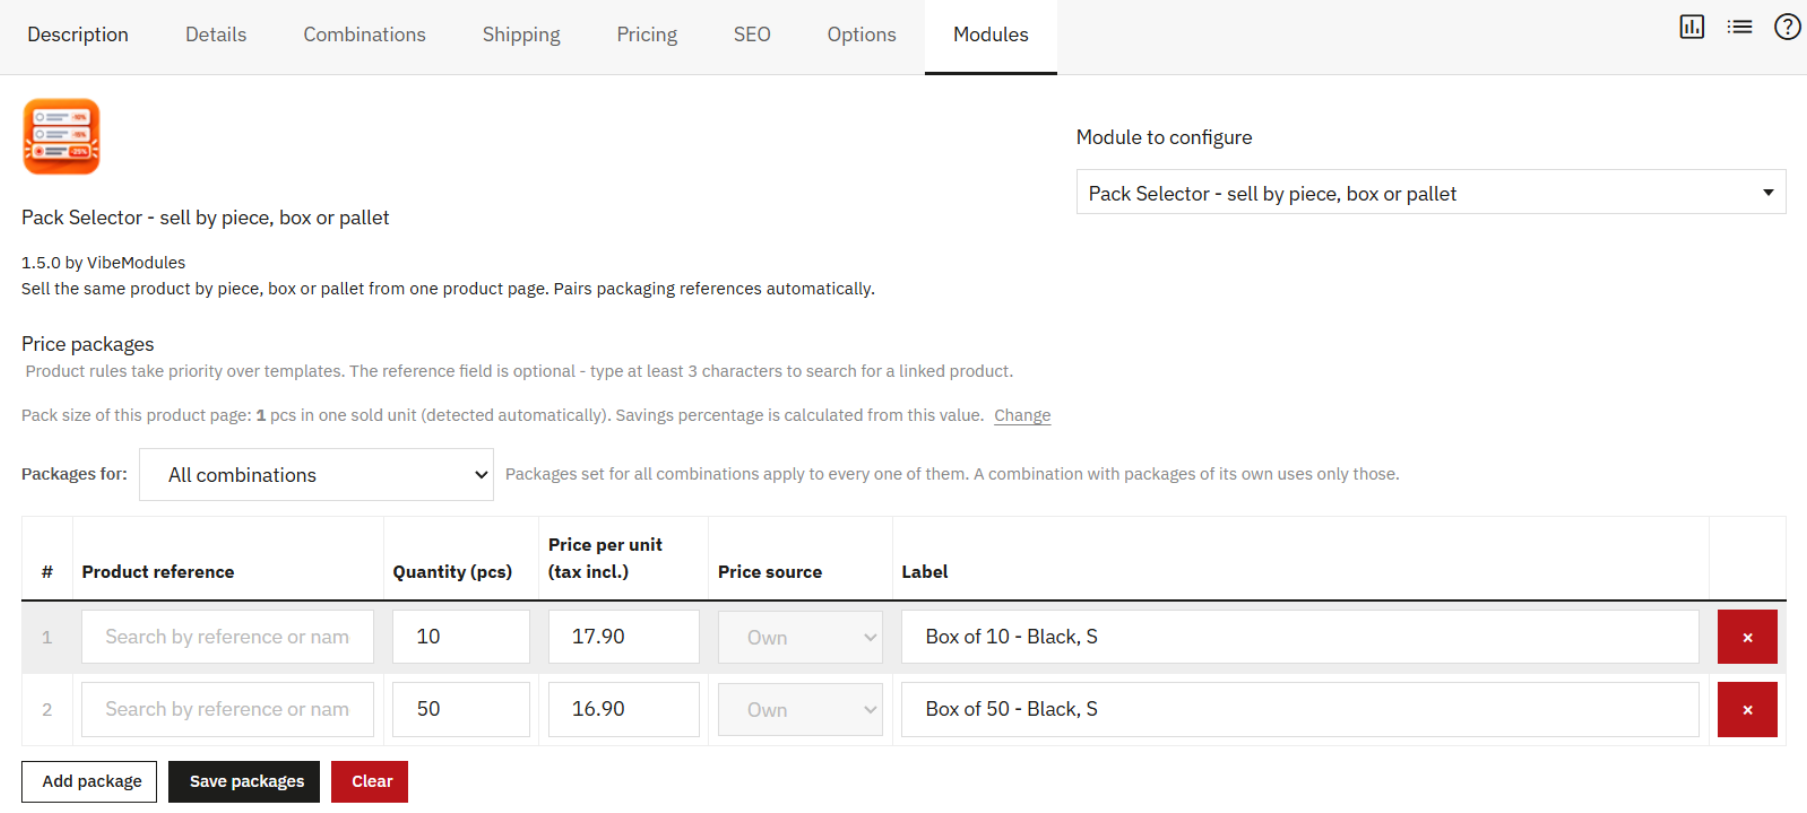Click the 'Price packages' heading
This screenshot has height=813, width=1807.
point(88,344)
